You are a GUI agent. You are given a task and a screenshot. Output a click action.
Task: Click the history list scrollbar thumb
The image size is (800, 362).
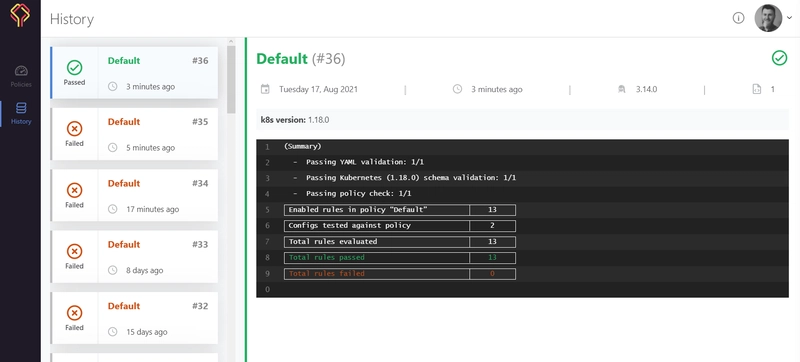click(231, 80)
